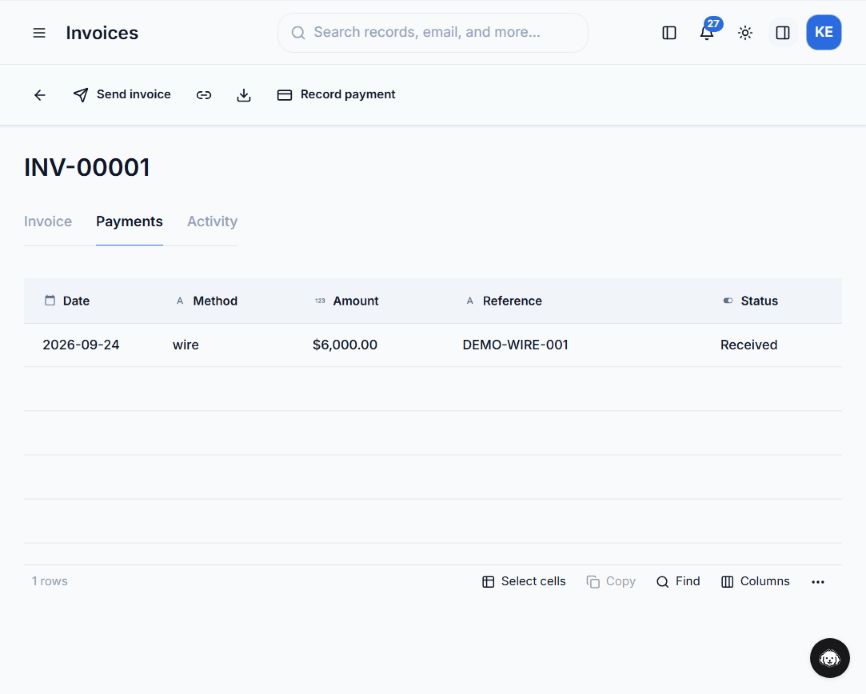
Task: Switch to the Invoice tab
Action: [48, 221]
